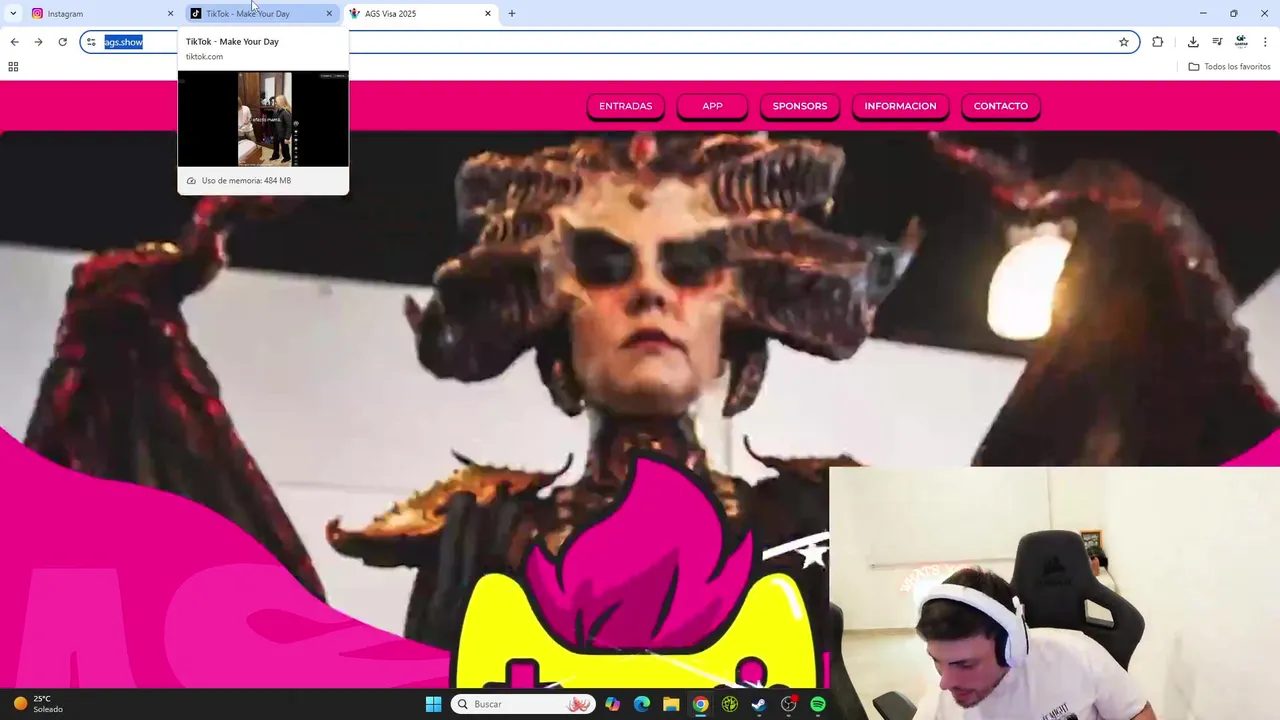Click the Buscar taskbar search box
The width and height of the screenshot is (1280, 720).
523,704
